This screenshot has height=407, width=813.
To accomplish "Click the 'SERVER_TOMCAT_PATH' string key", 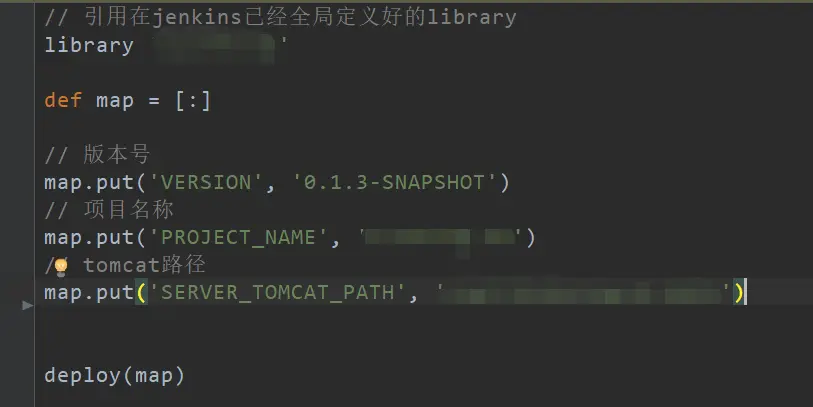I will 277,292.
